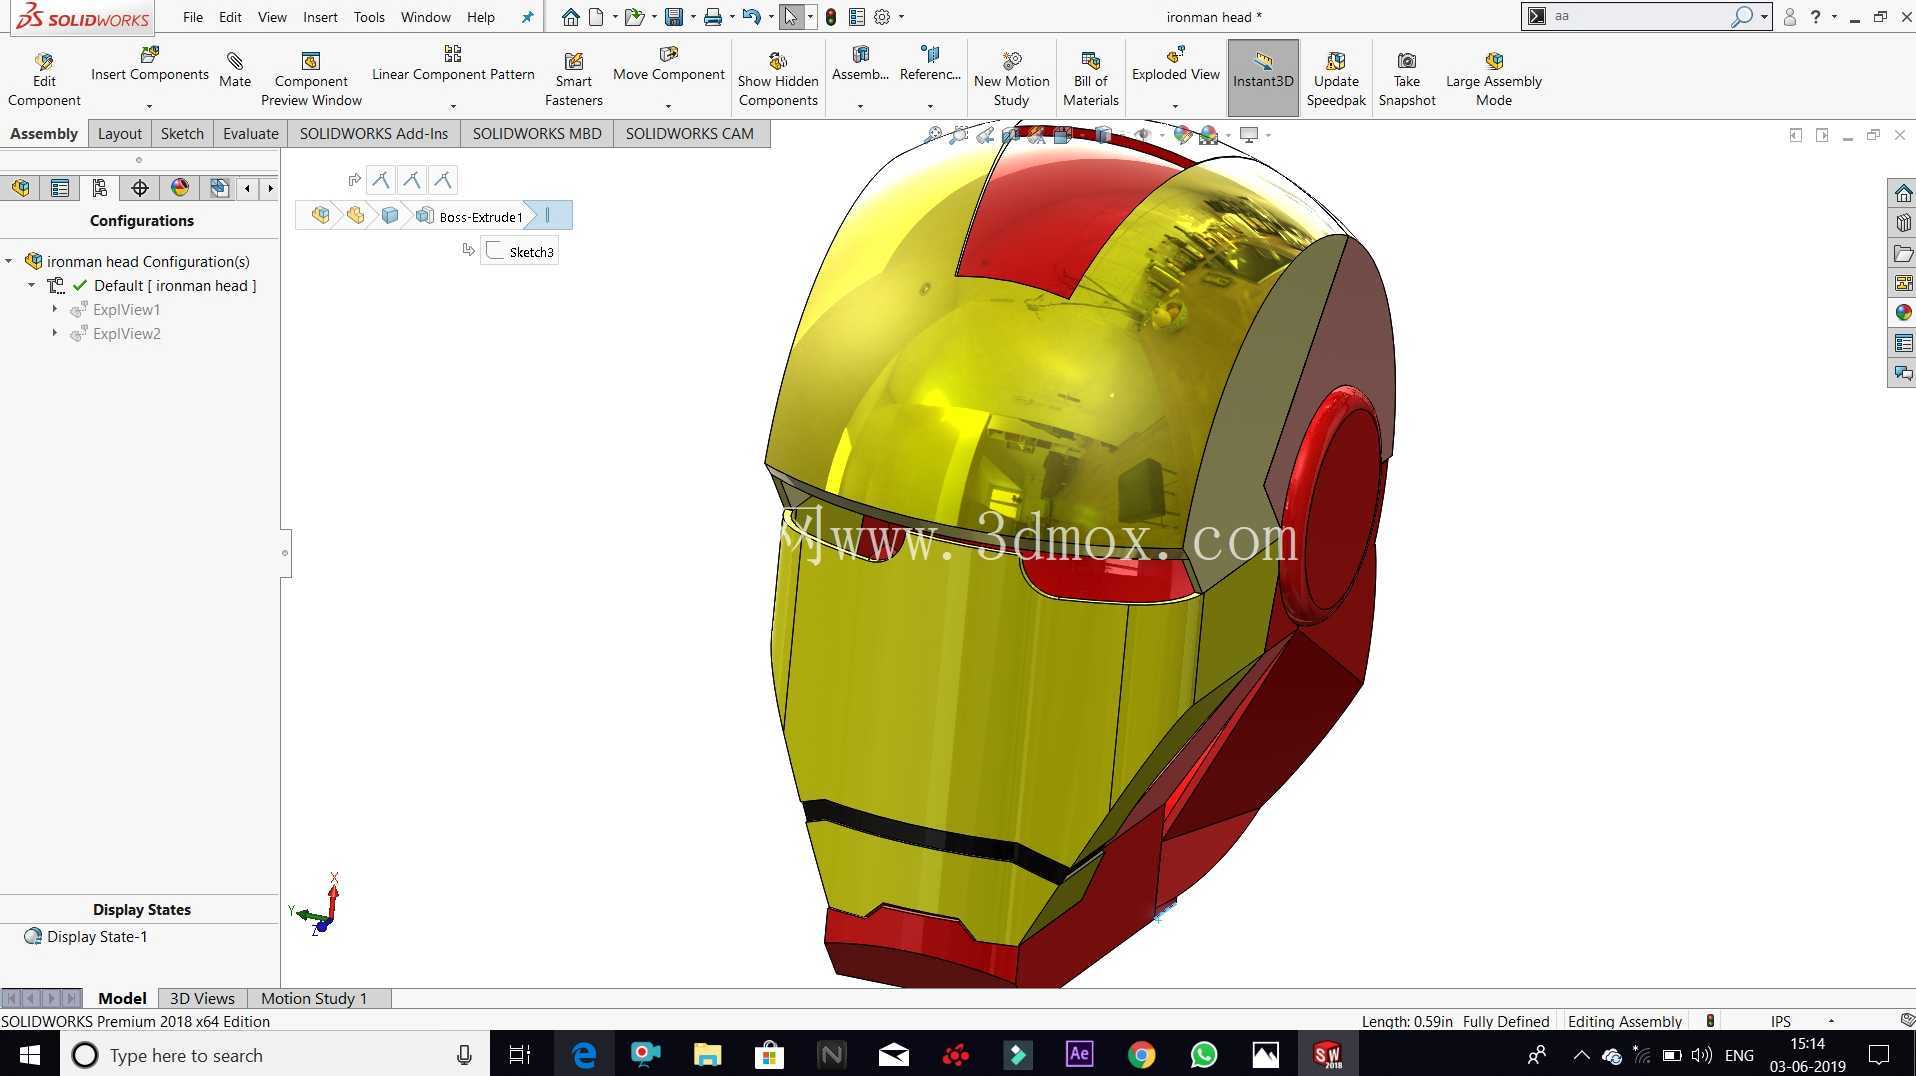Collapse the Default [ ironman head ] configuration
The height and width of the screenshot is (1076, 1916).
[31, 285]
